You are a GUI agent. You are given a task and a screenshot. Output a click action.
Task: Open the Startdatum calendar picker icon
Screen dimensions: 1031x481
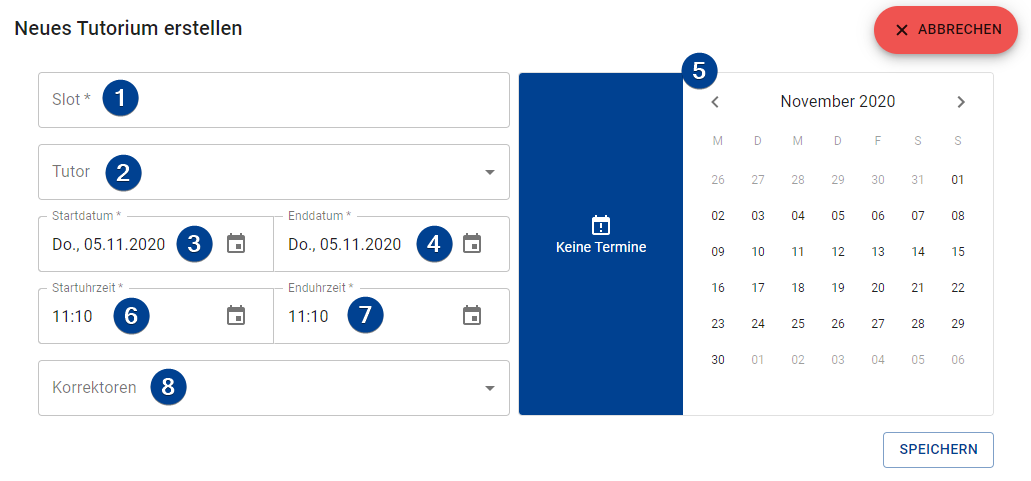pos(236,244)
